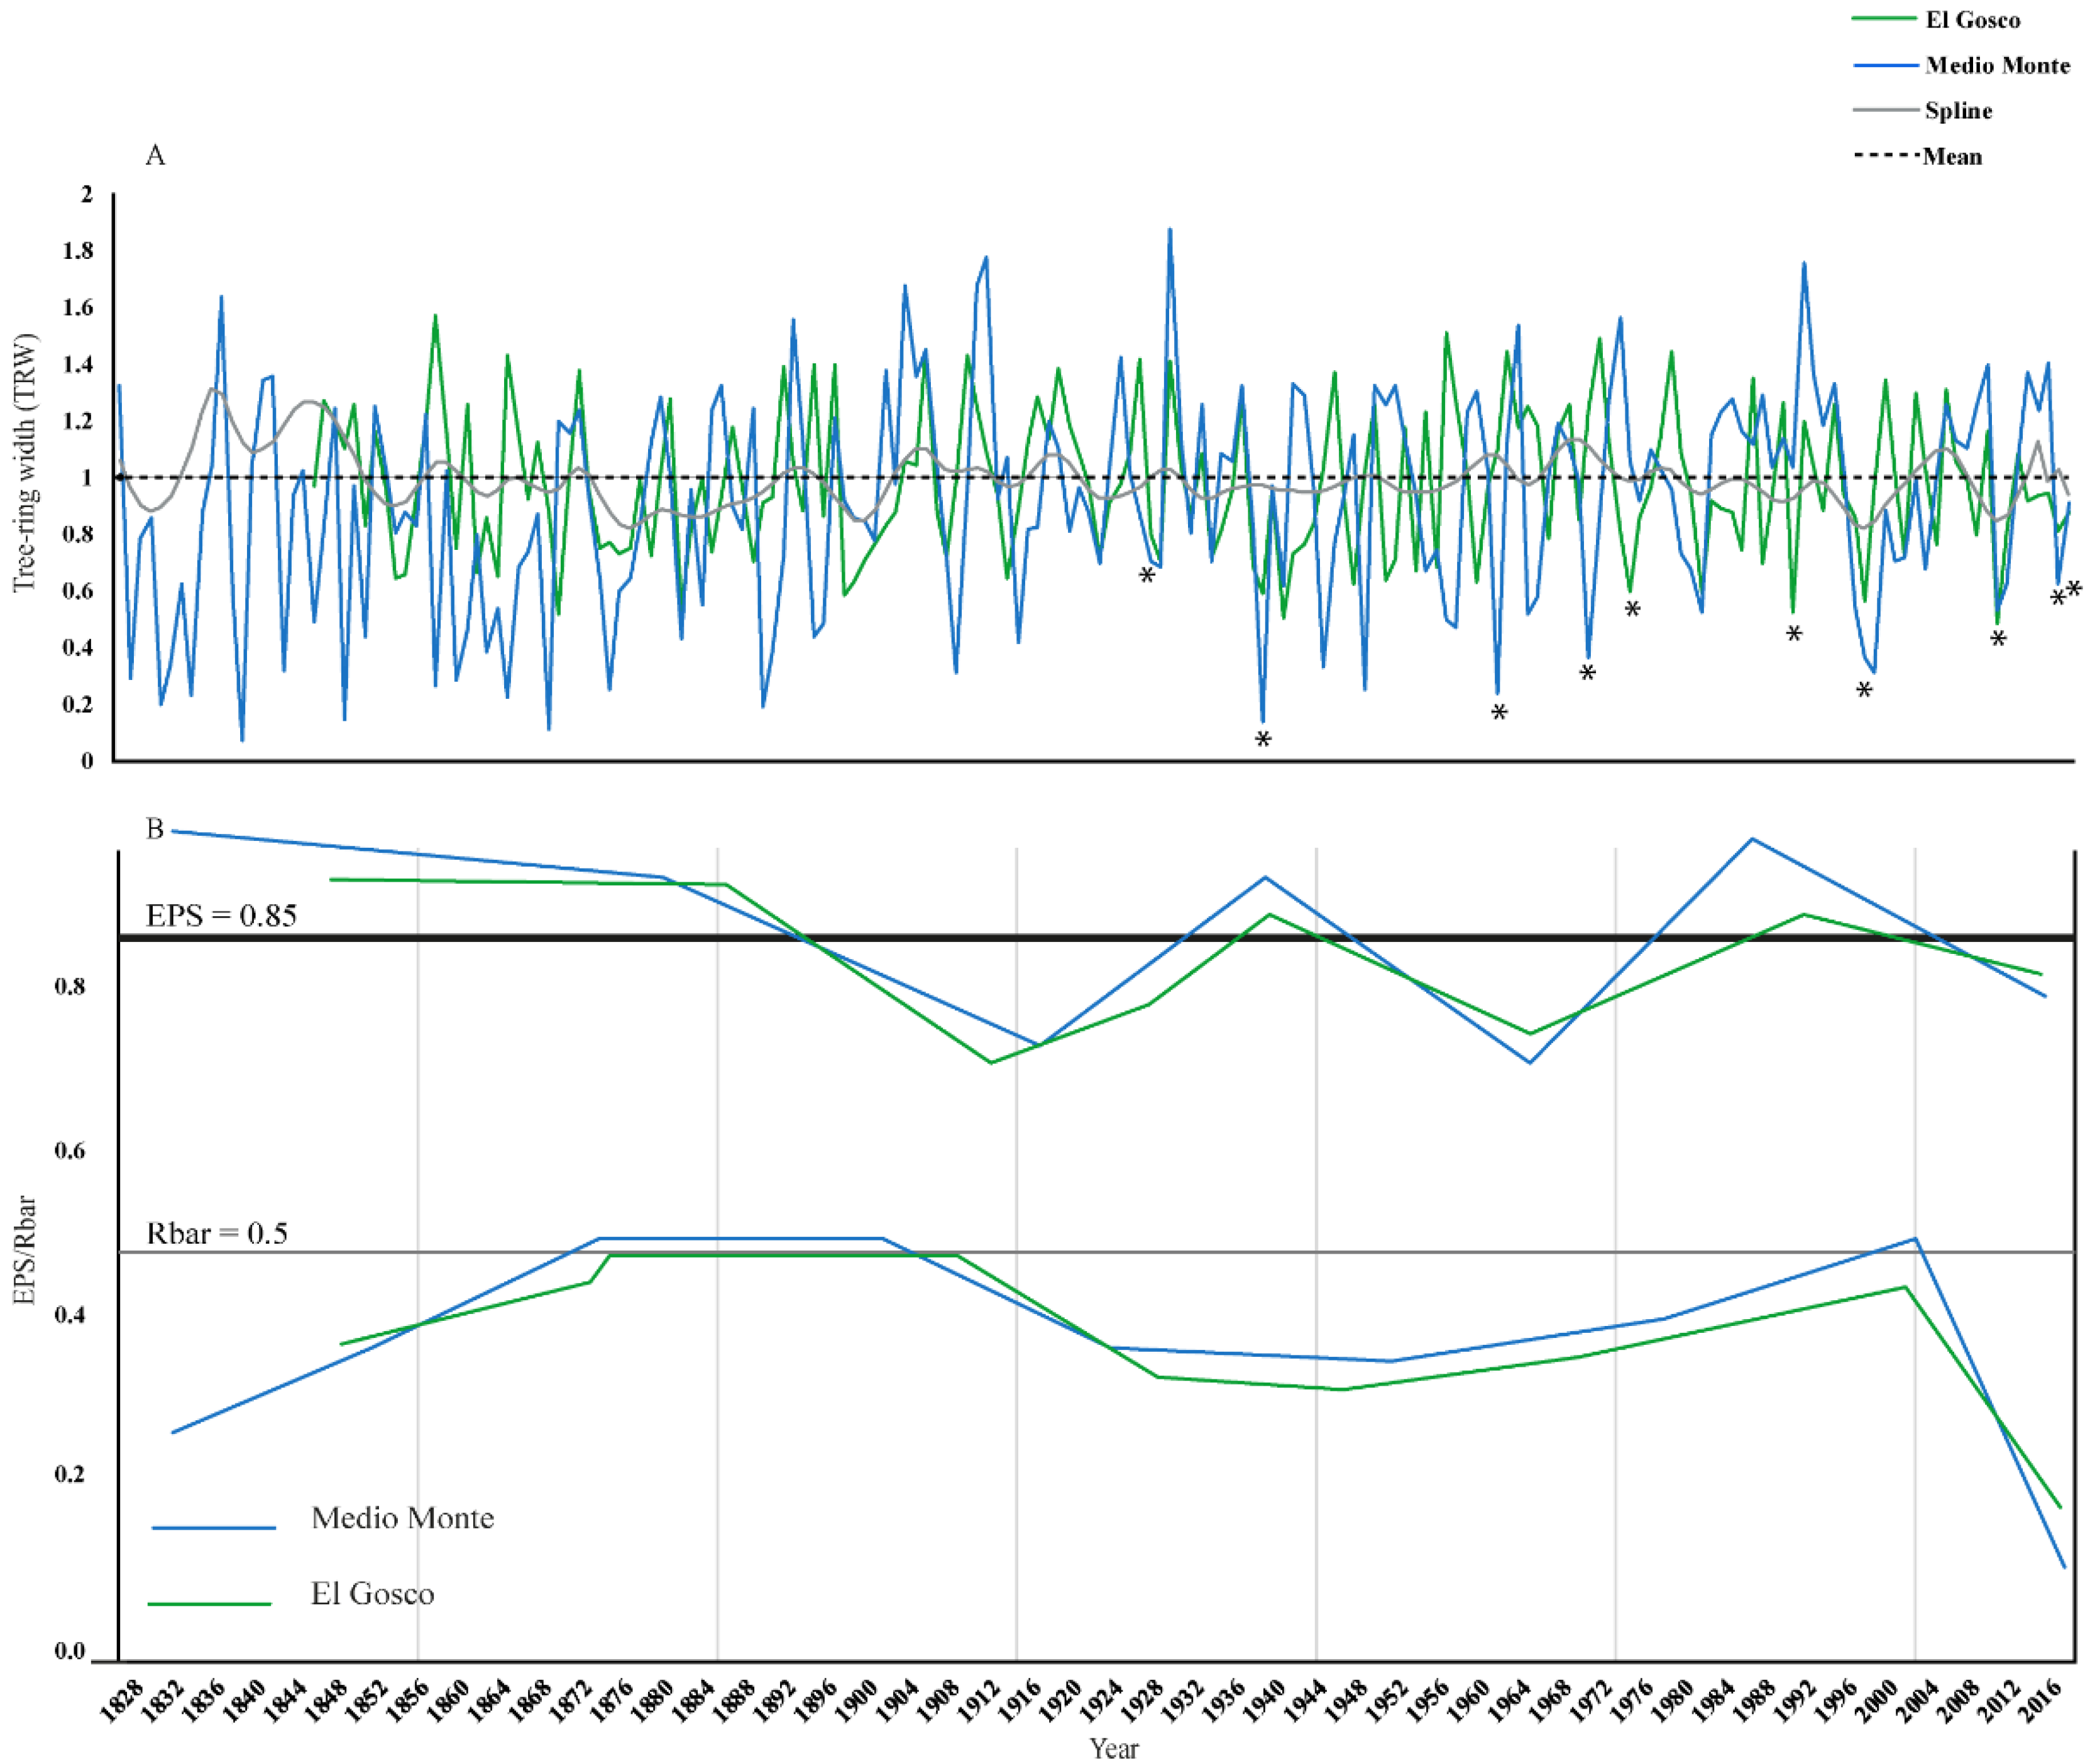
Task: Click the Rbar = 0.5 threshold label
Action: click(217, 1234)
